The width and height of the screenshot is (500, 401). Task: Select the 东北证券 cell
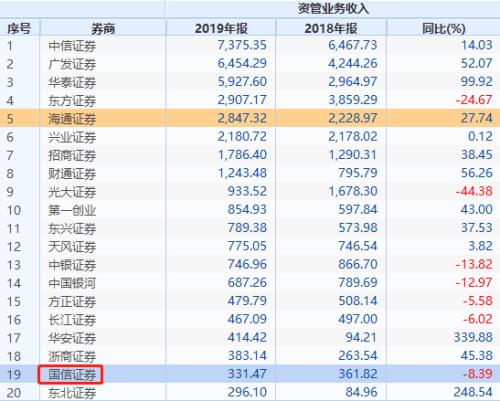pyautogui.click(x=72, y=393)
